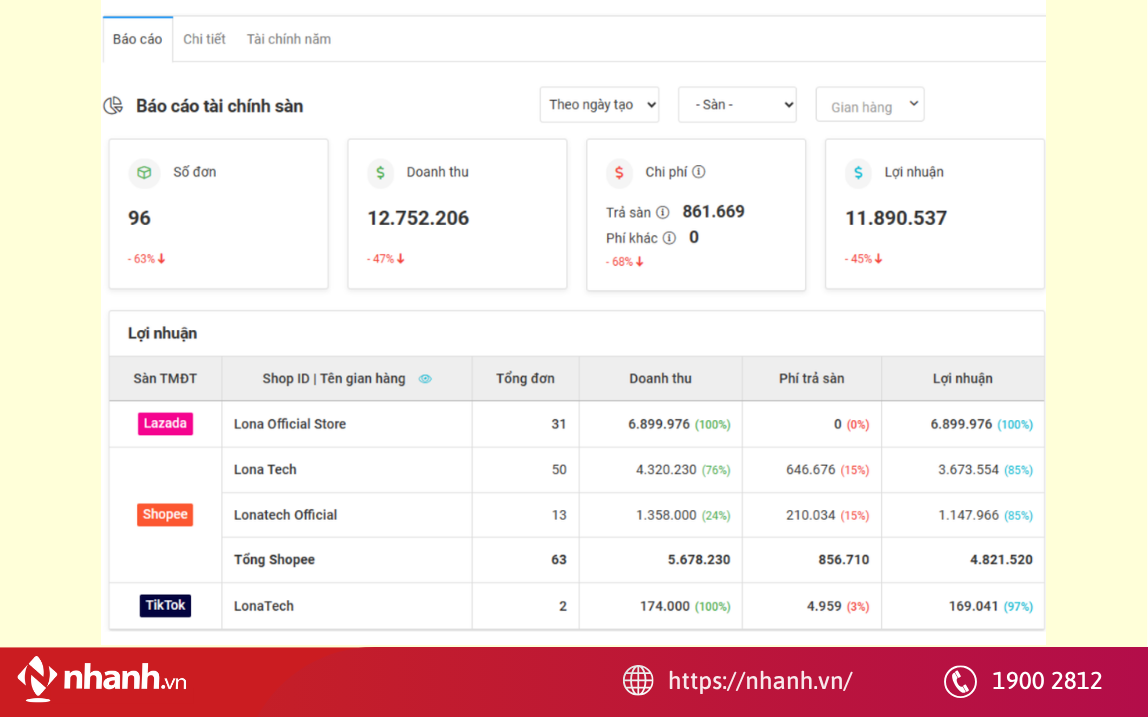The width and height of the screenshot is (1148, 717).
Task: Click the -47% change indicator
Action: point(386,259)
